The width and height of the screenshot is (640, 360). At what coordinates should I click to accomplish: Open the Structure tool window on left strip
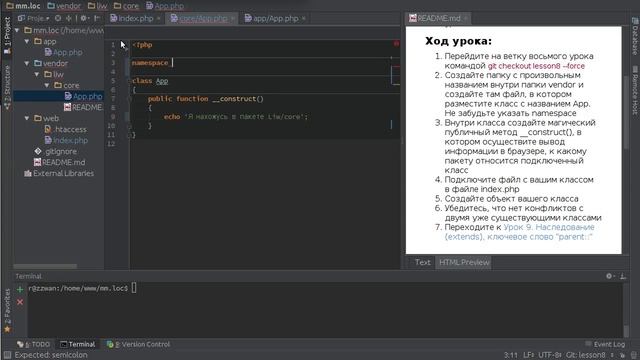(7, 87)
